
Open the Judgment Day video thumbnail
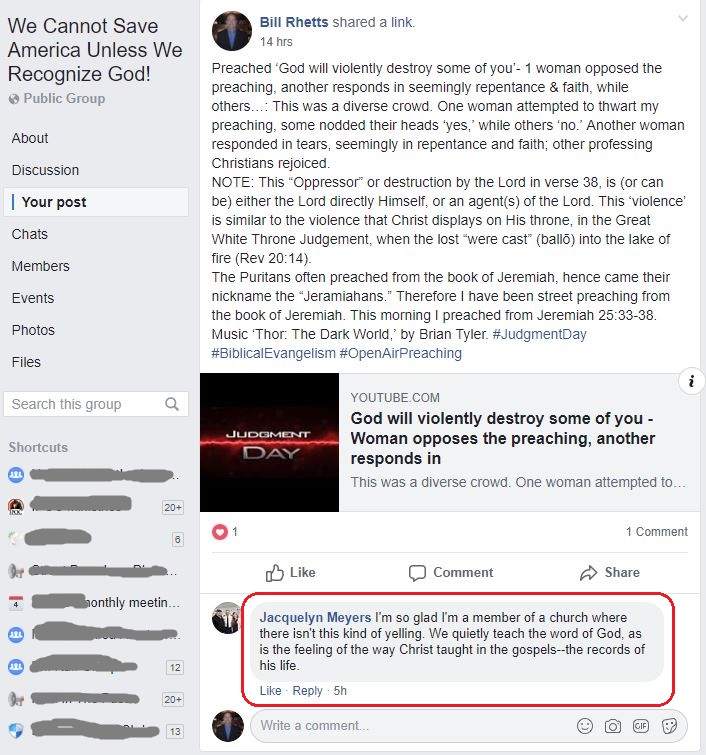pyautogui.click(x=269, y=443)
